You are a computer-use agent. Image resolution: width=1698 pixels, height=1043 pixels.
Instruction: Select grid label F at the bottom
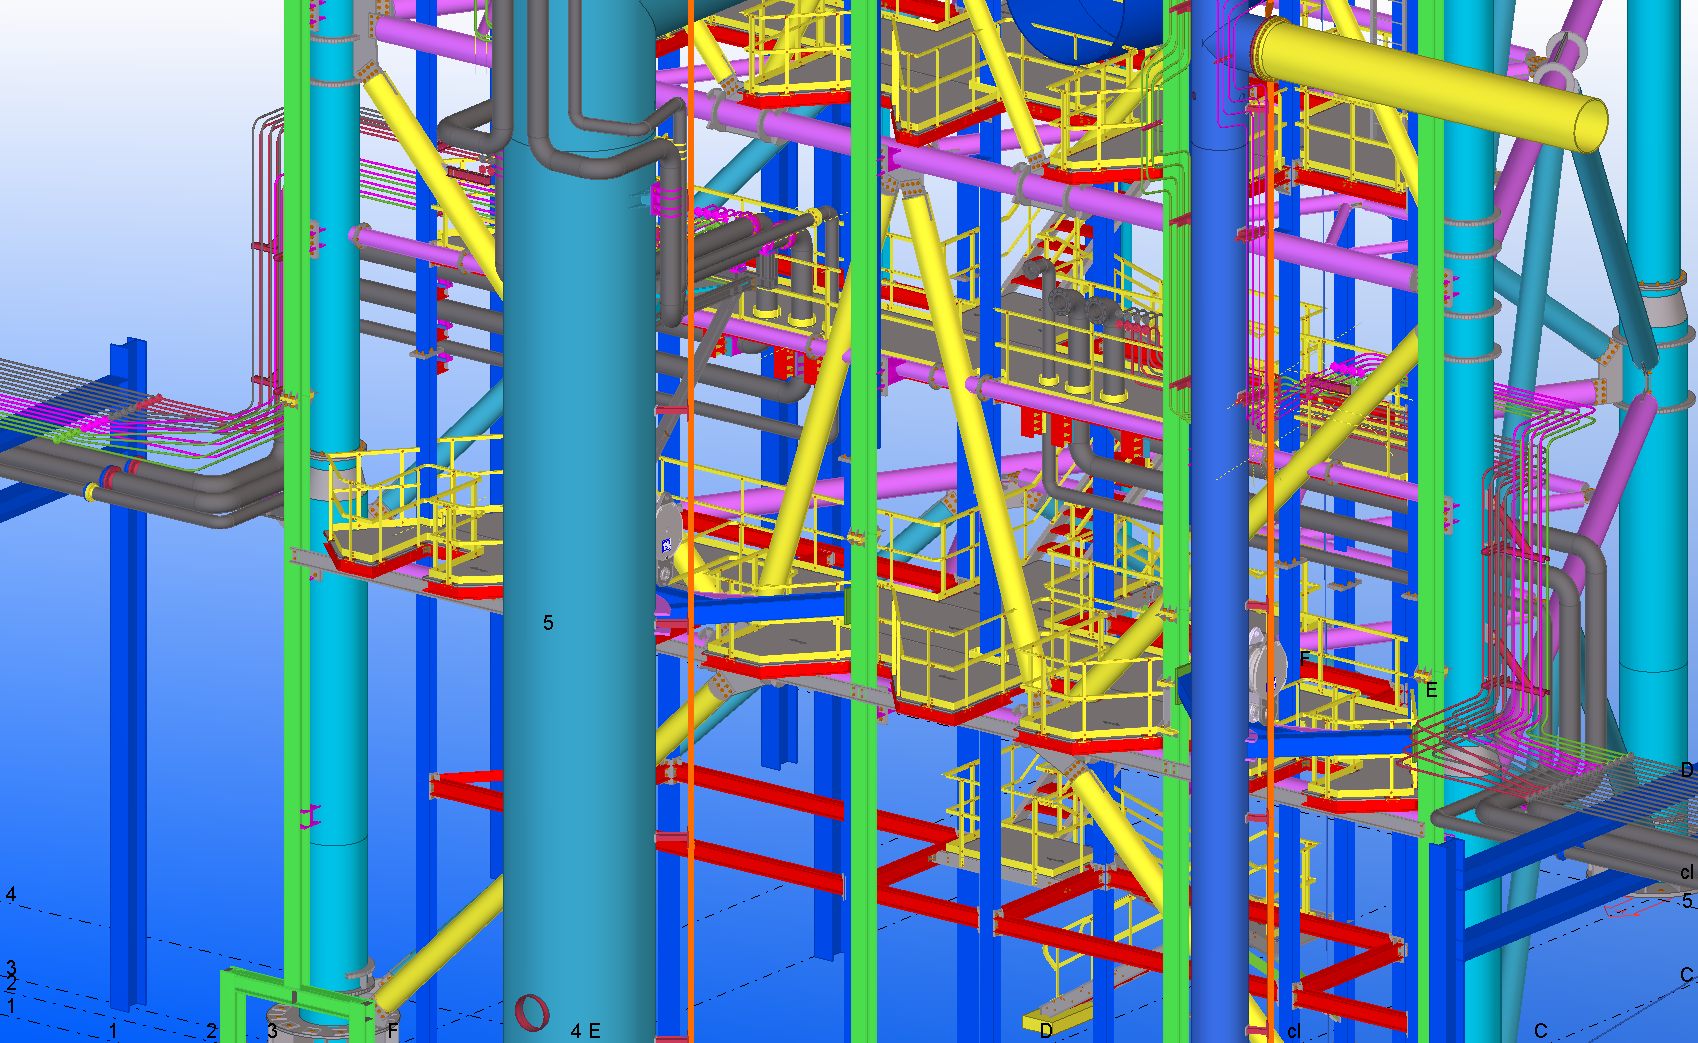click(x=393, y=1030)
